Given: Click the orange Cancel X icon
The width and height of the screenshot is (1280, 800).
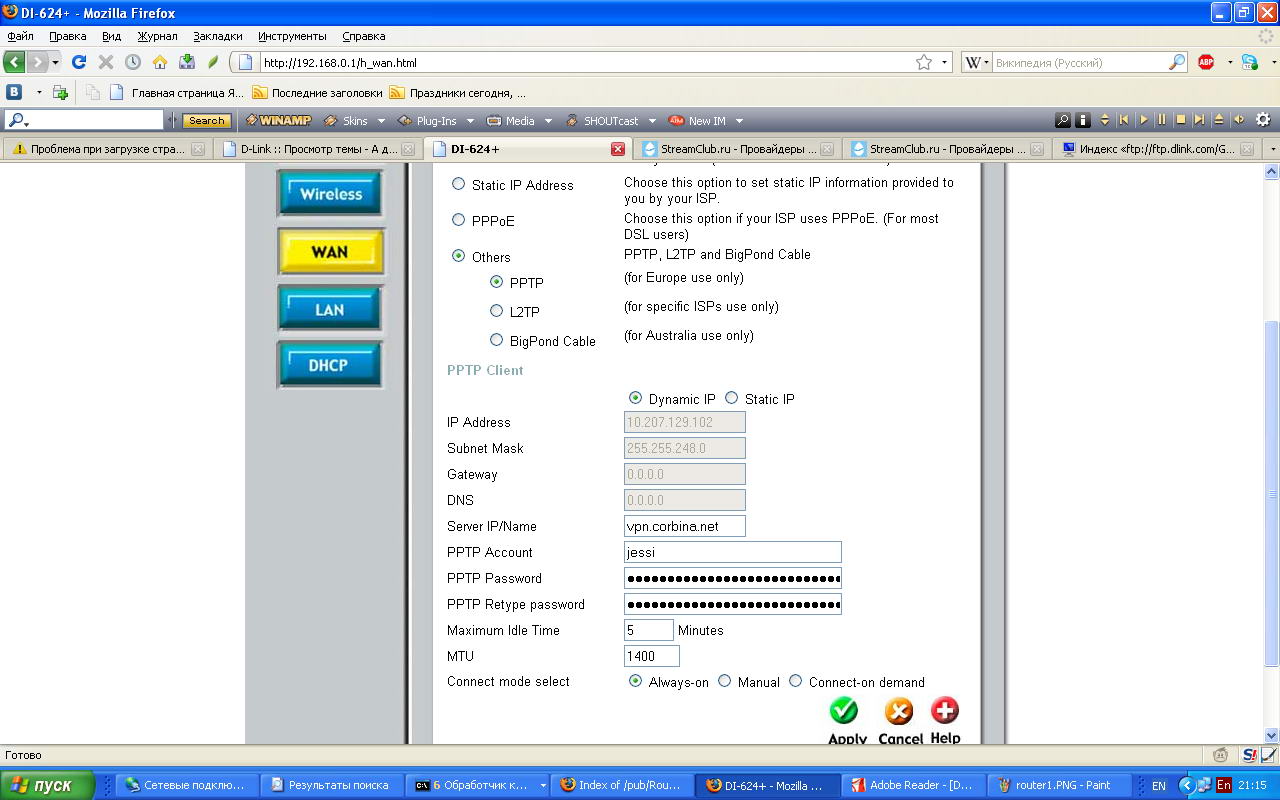Looking at the screenshot, I should [899, 711].
